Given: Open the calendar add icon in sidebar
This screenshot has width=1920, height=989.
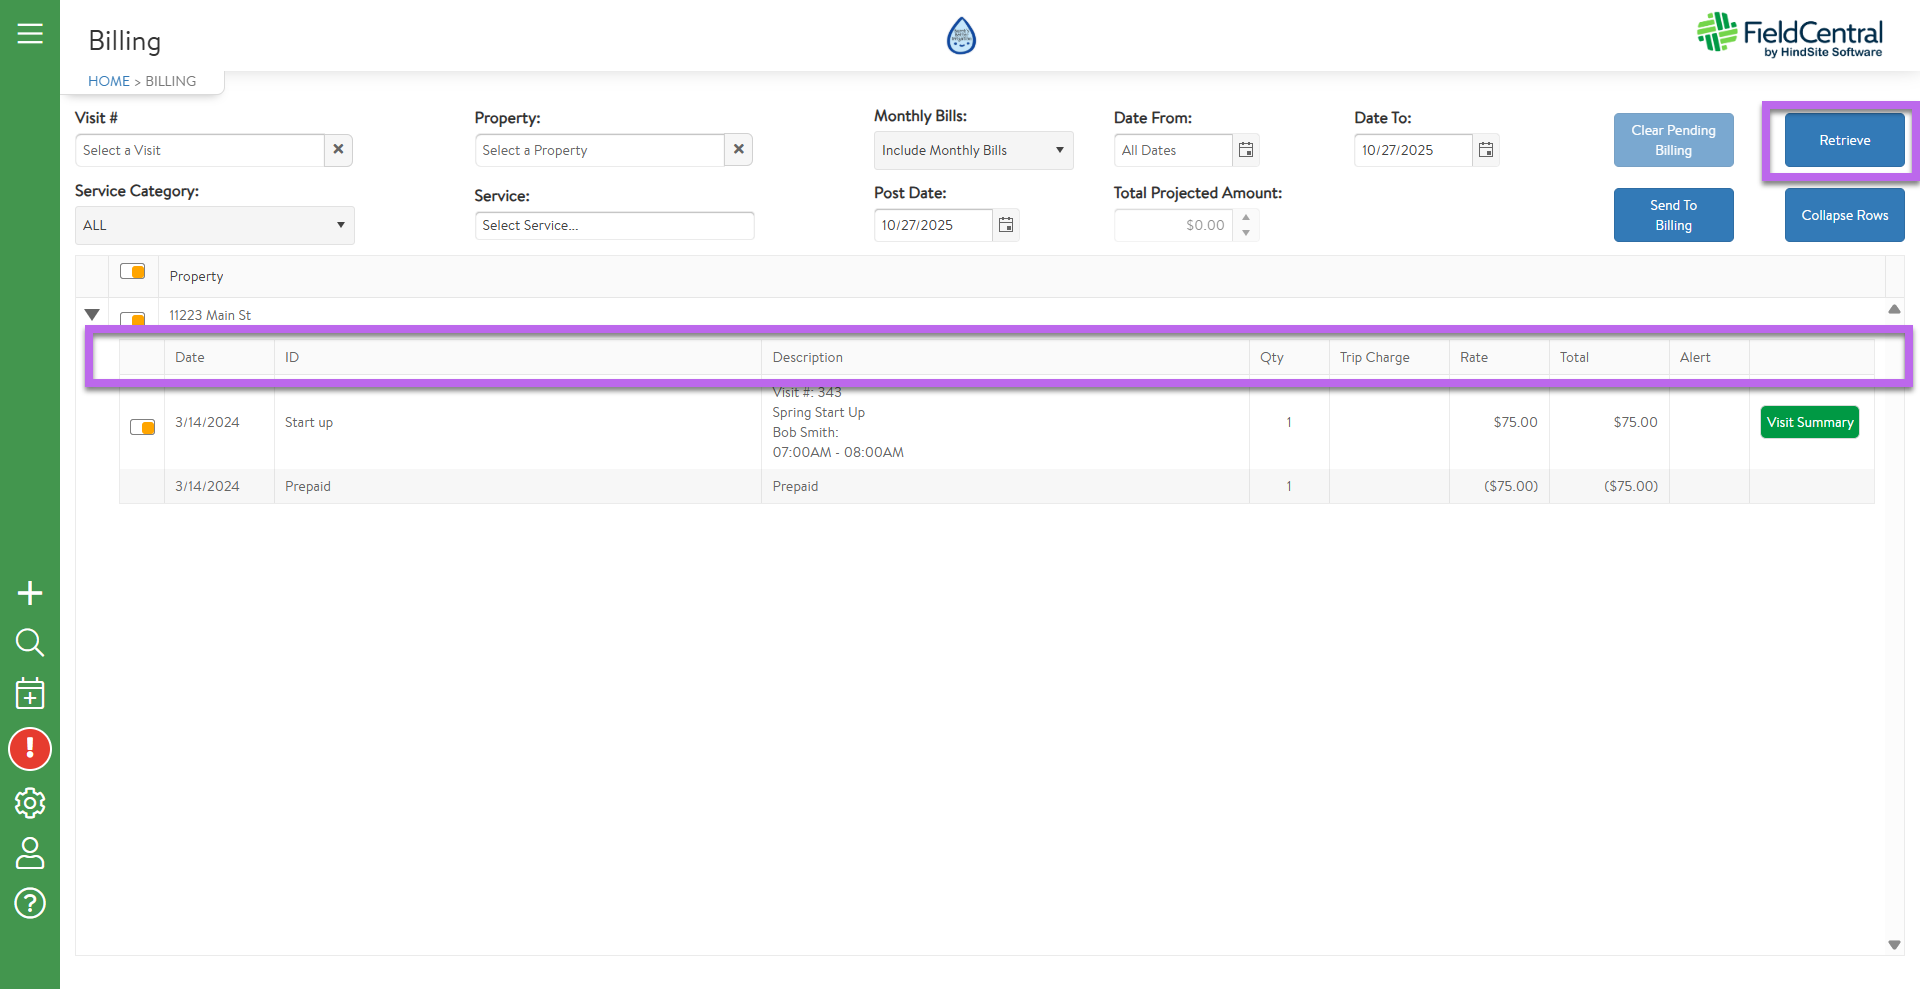Looking at the screenshot, I should click(x=30, y=693).
